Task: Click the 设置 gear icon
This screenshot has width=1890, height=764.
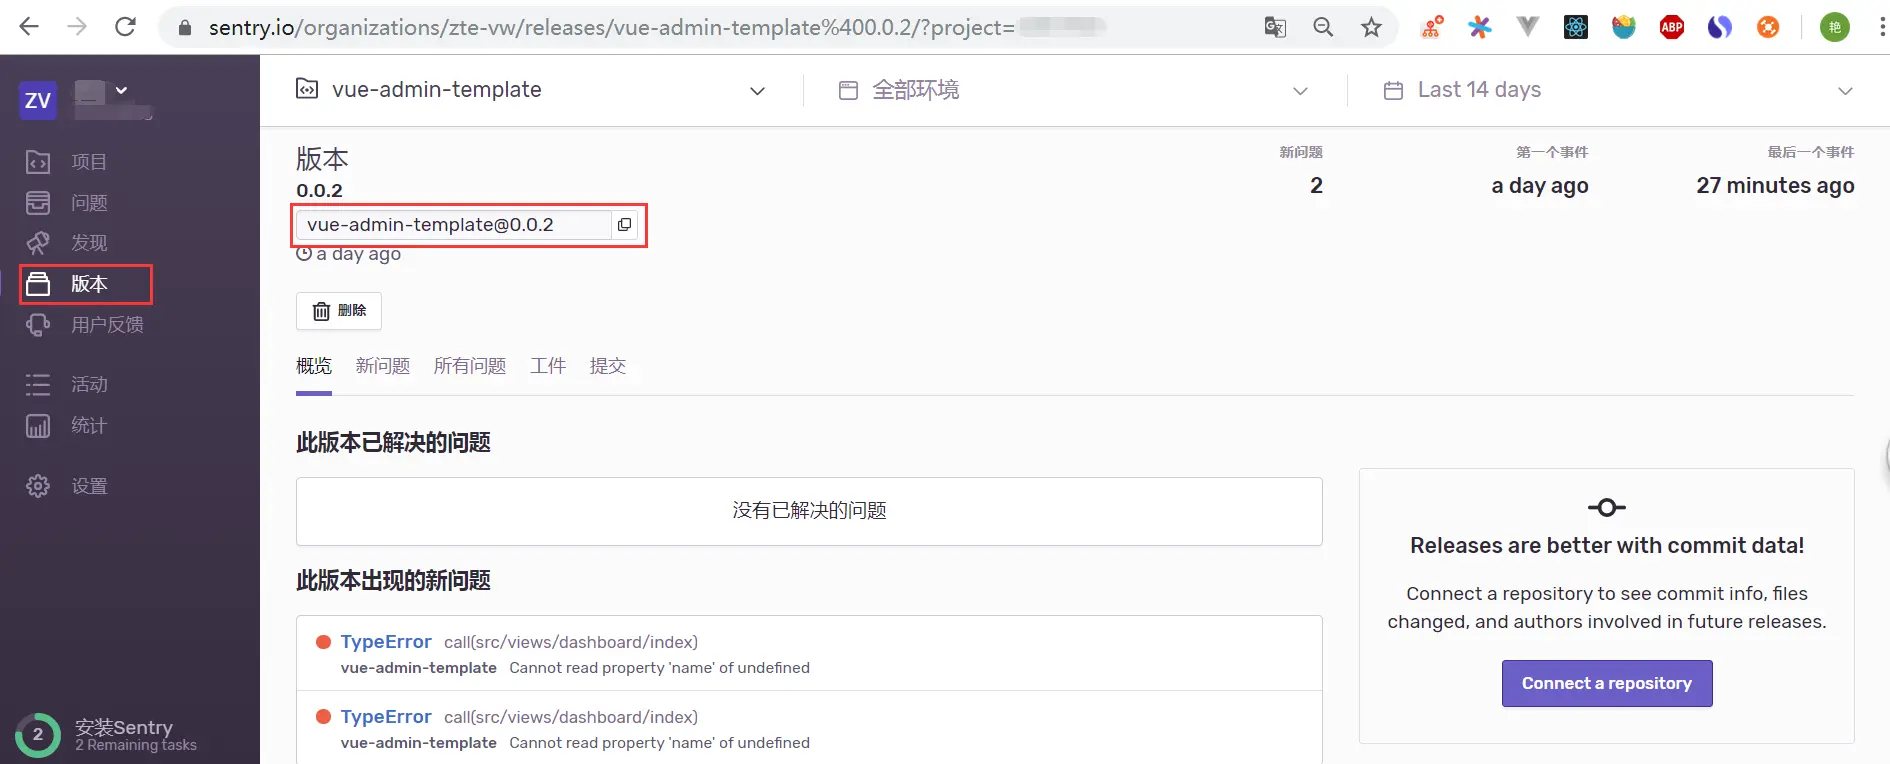Action: coord(38,486)
